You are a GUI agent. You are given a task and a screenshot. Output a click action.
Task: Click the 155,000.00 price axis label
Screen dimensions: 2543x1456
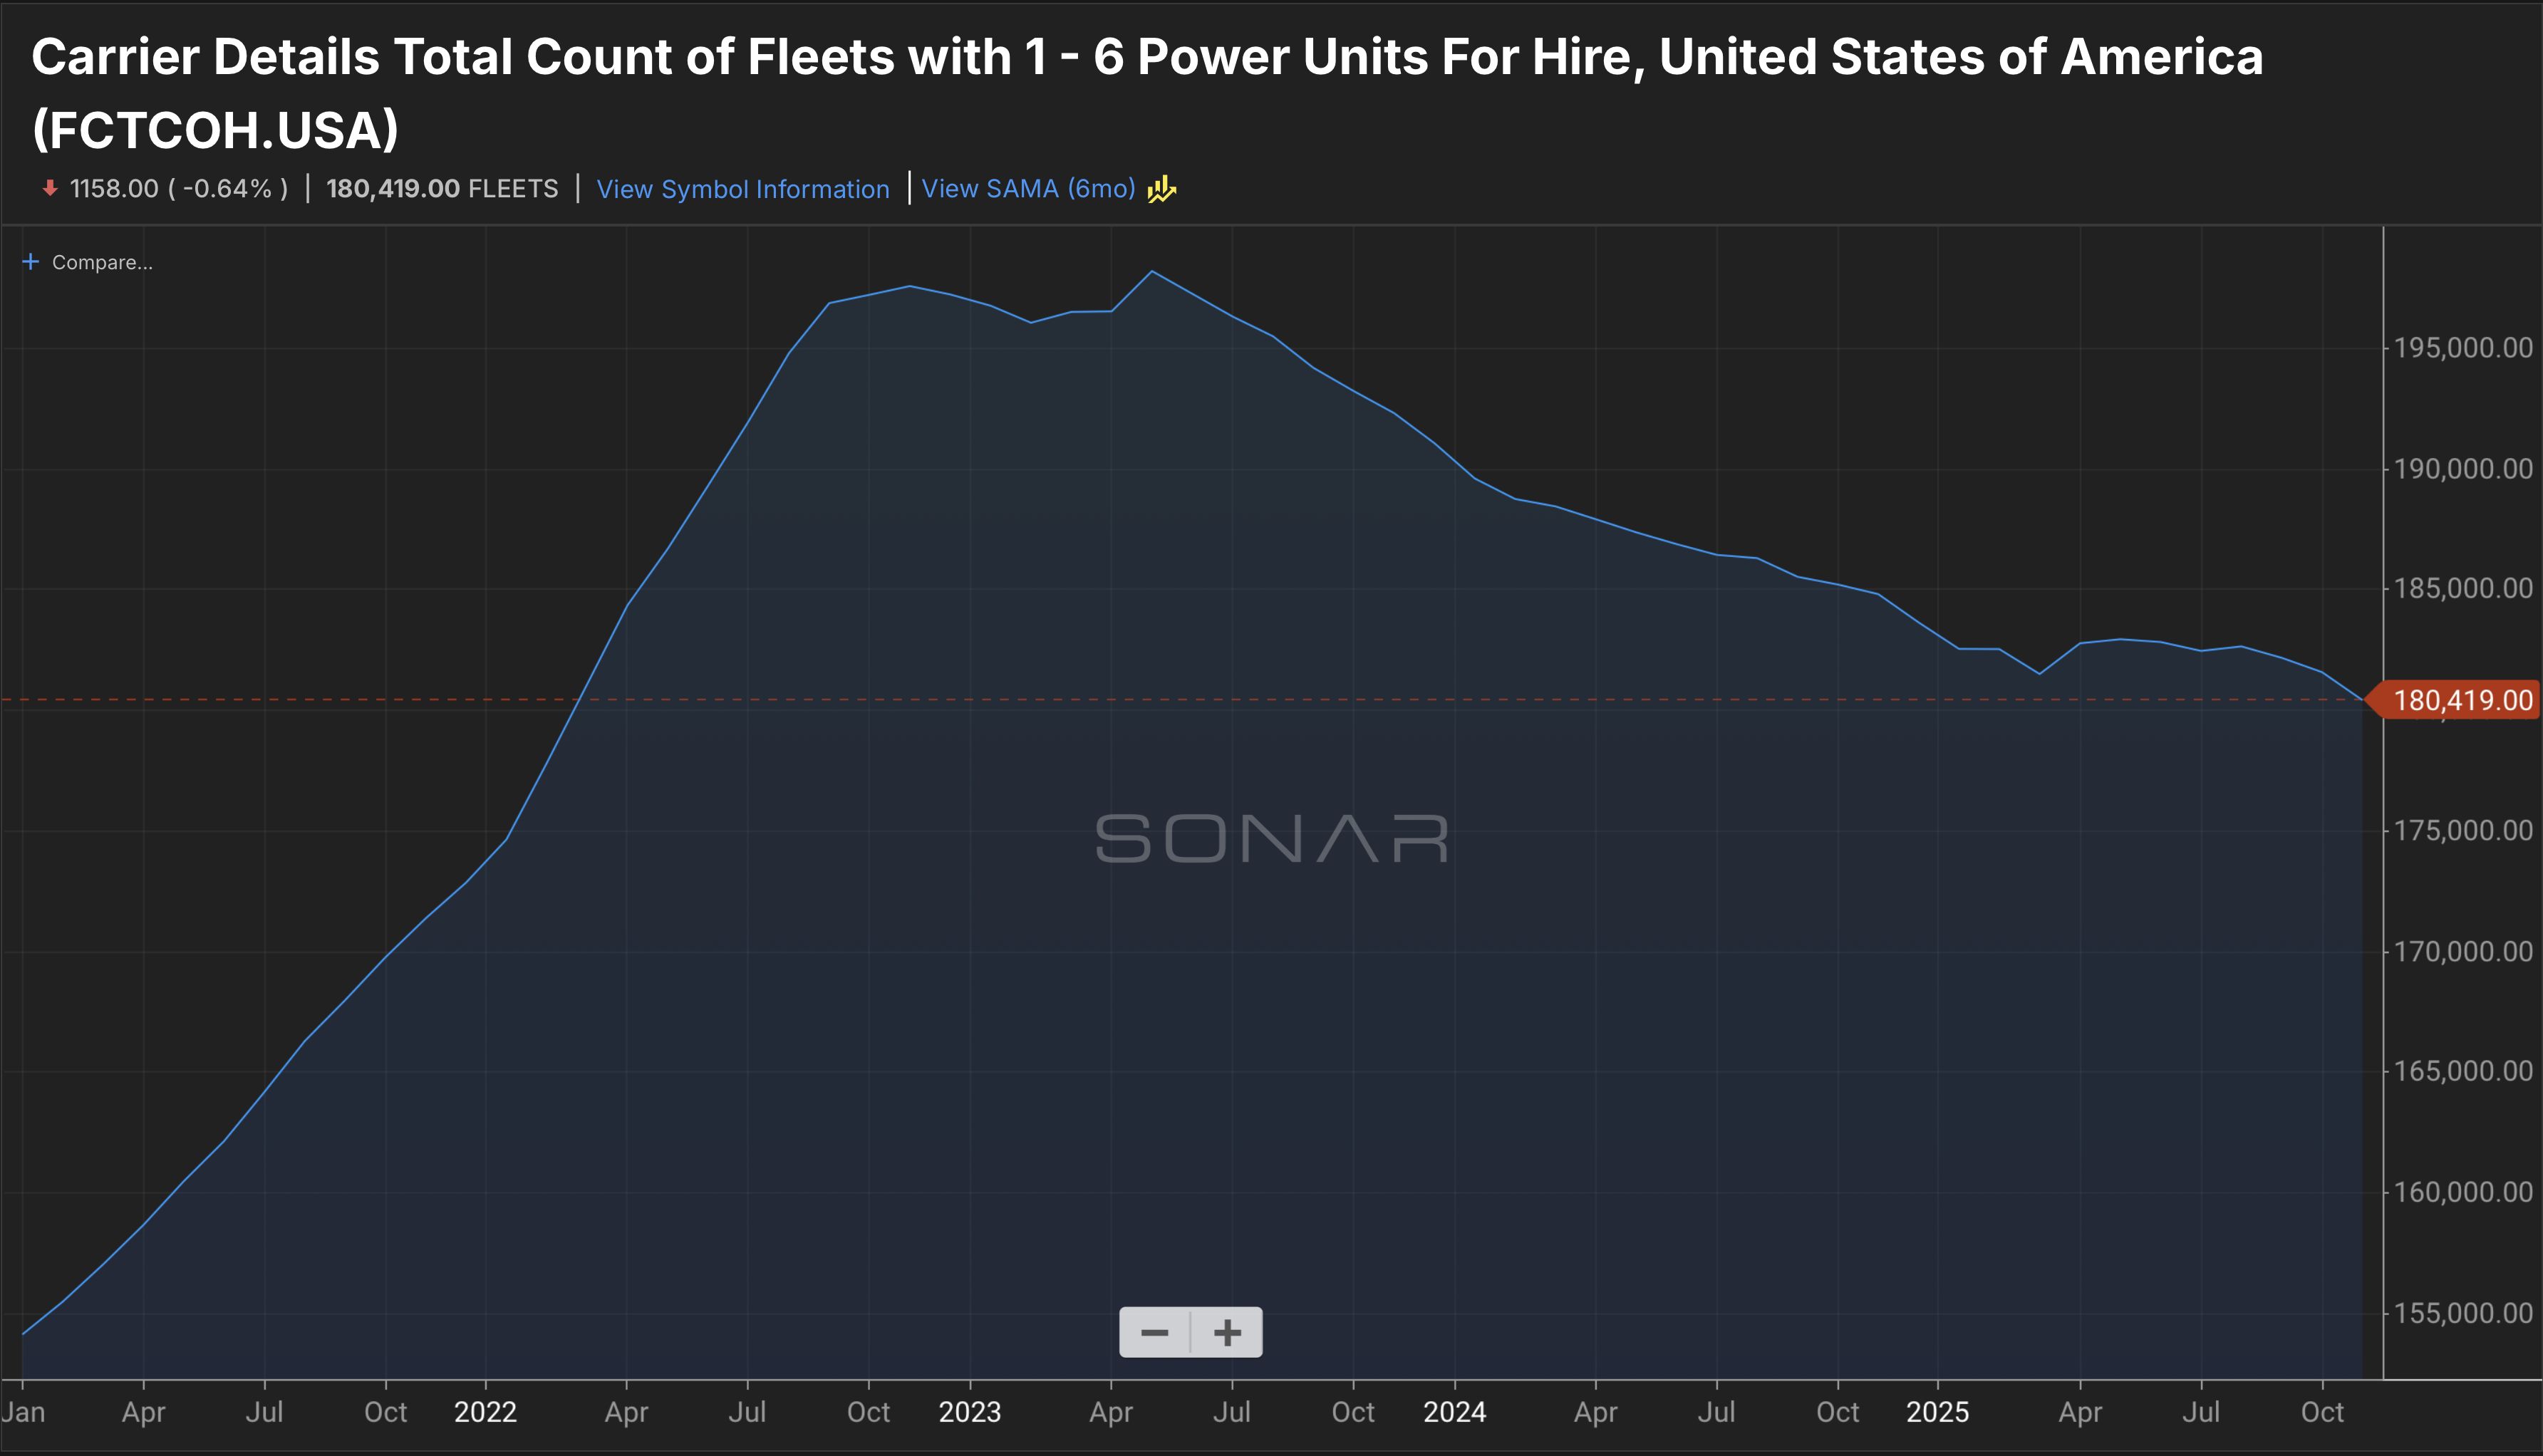tap(2462, 1313)
